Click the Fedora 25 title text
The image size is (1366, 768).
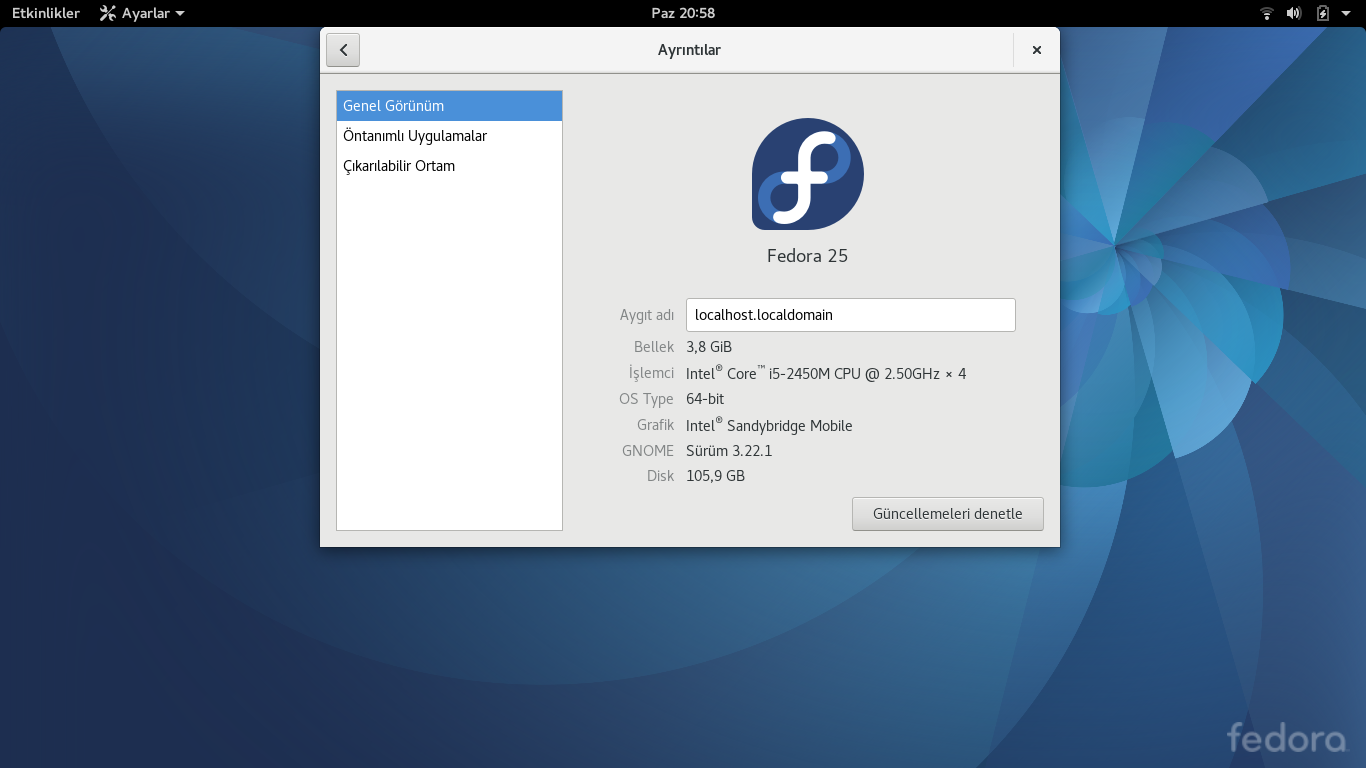point(807,256)
